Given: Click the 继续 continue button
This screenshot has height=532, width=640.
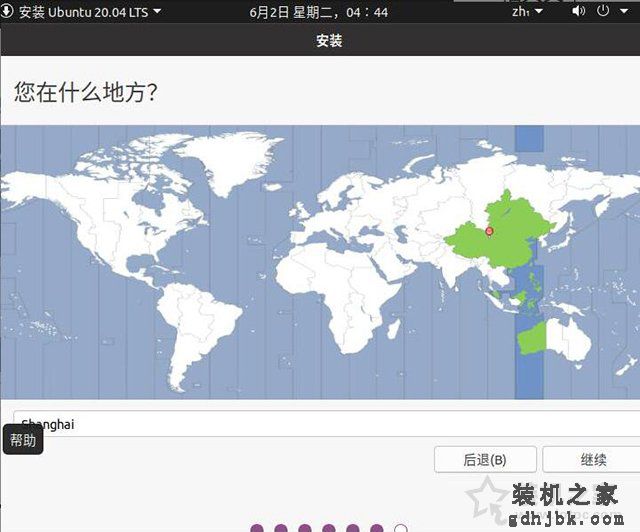Looking at the screenshot, I should click(x=591, y=459).
